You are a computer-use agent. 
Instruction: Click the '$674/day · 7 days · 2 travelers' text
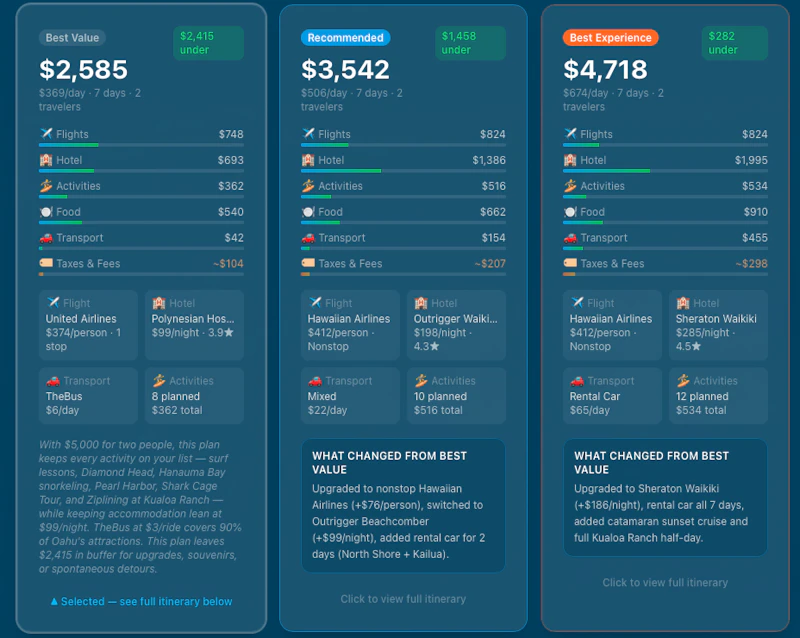613,100
